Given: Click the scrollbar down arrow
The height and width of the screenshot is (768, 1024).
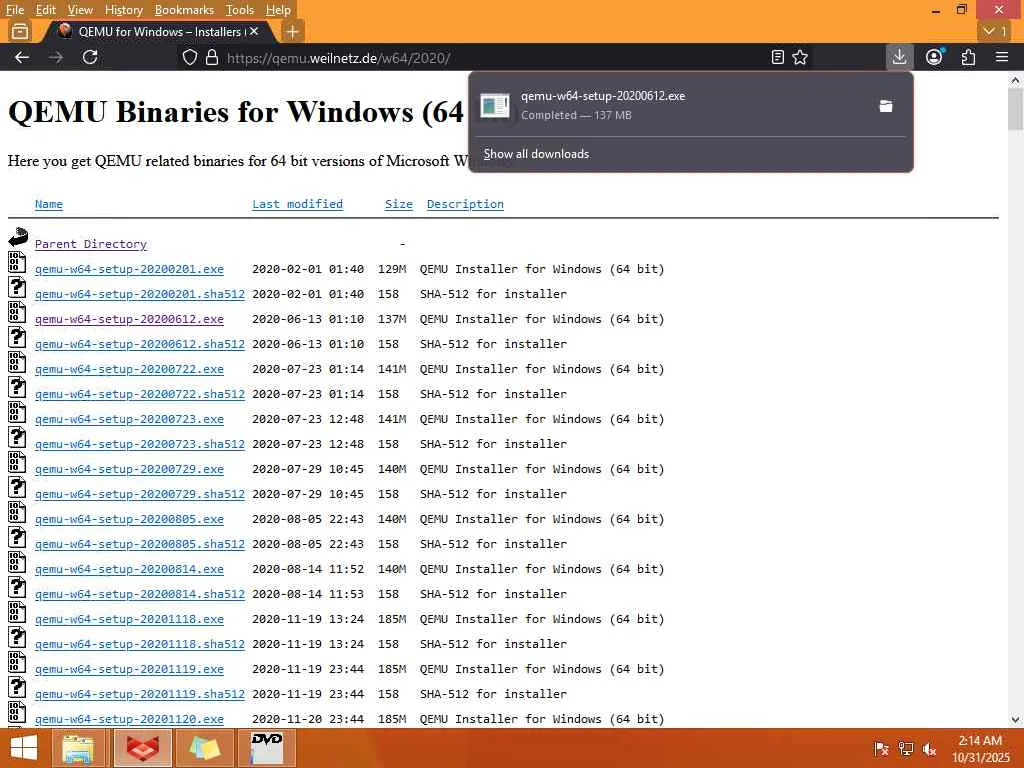Looking at the screenshot, I should (x=1015, y=720).
